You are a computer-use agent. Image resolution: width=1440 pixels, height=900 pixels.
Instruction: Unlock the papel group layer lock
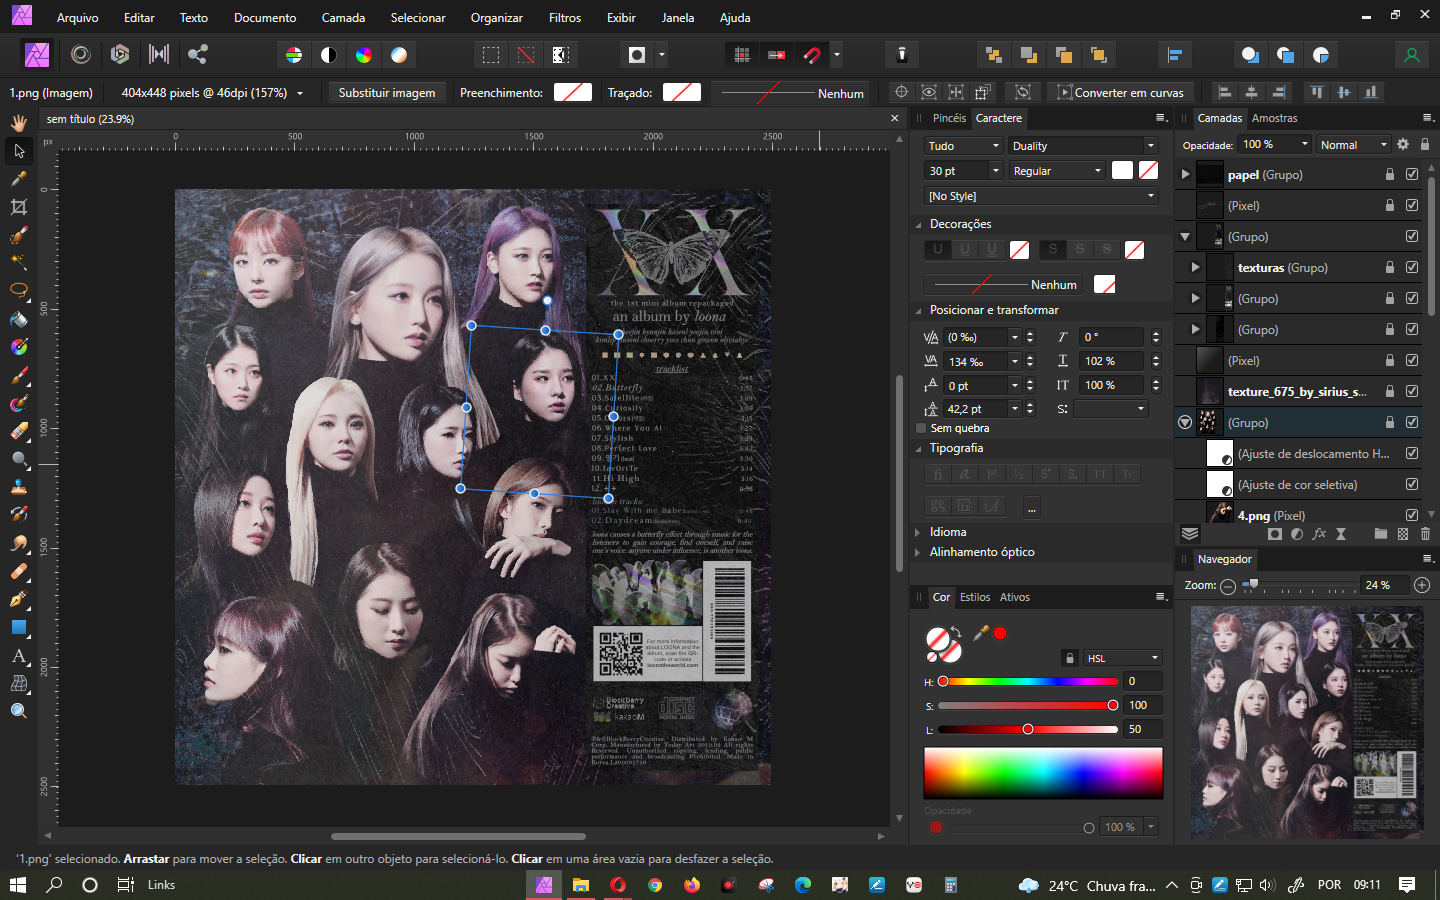click(x=1390, y=174)
